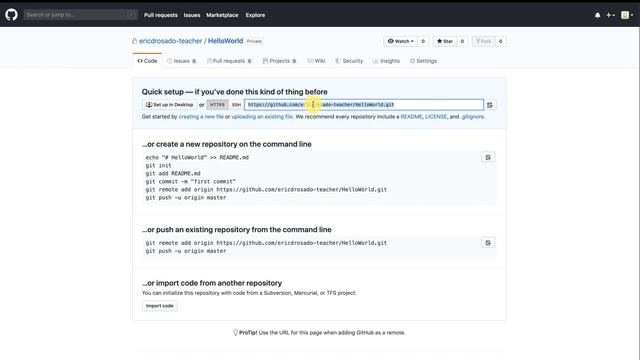Select HTTPS clone protocol

(x=217, y=105)
